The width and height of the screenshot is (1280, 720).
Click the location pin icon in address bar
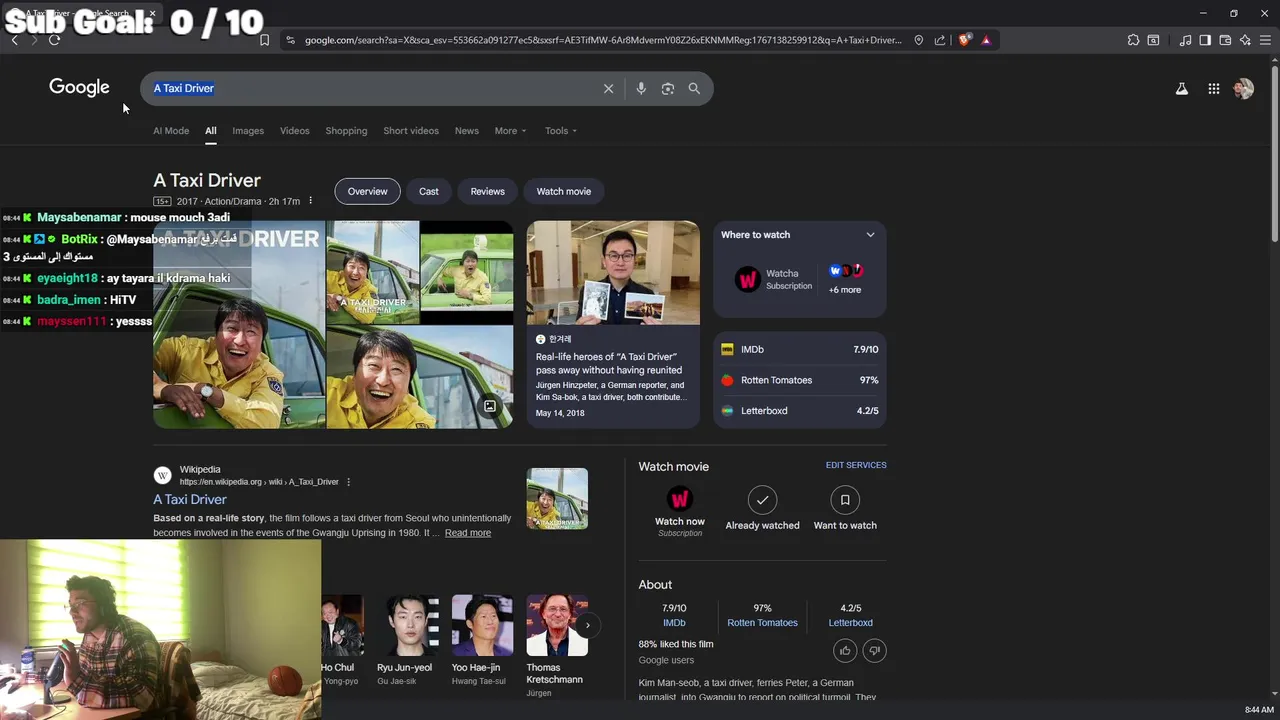[x=919, y=40]
